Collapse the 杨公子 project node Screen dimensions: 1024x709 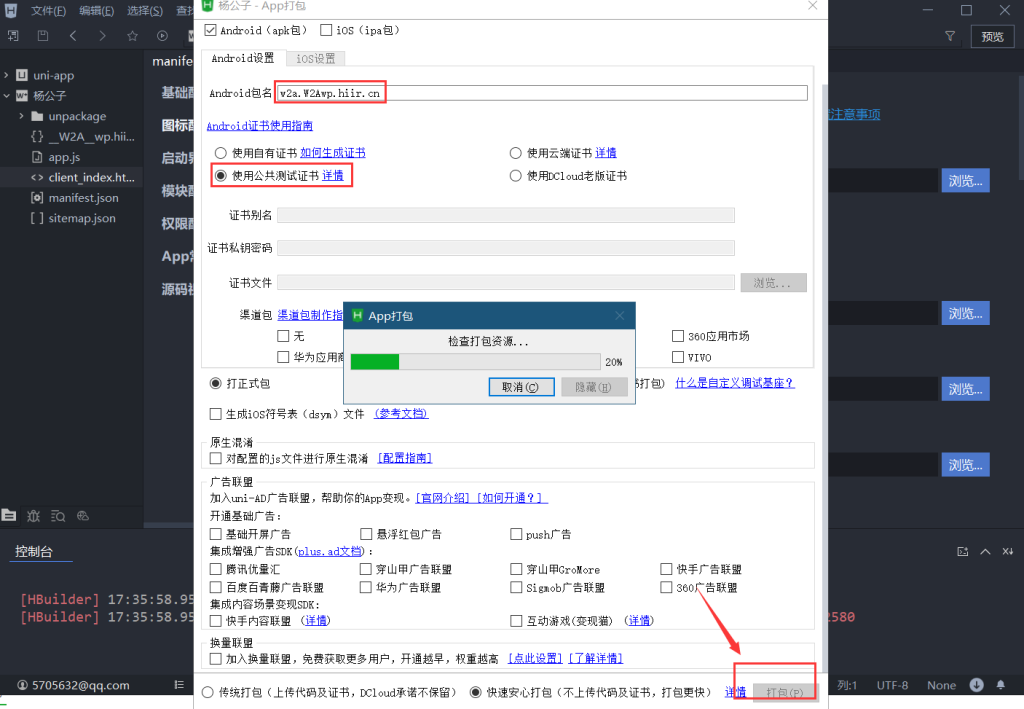[x=7, y=95]
